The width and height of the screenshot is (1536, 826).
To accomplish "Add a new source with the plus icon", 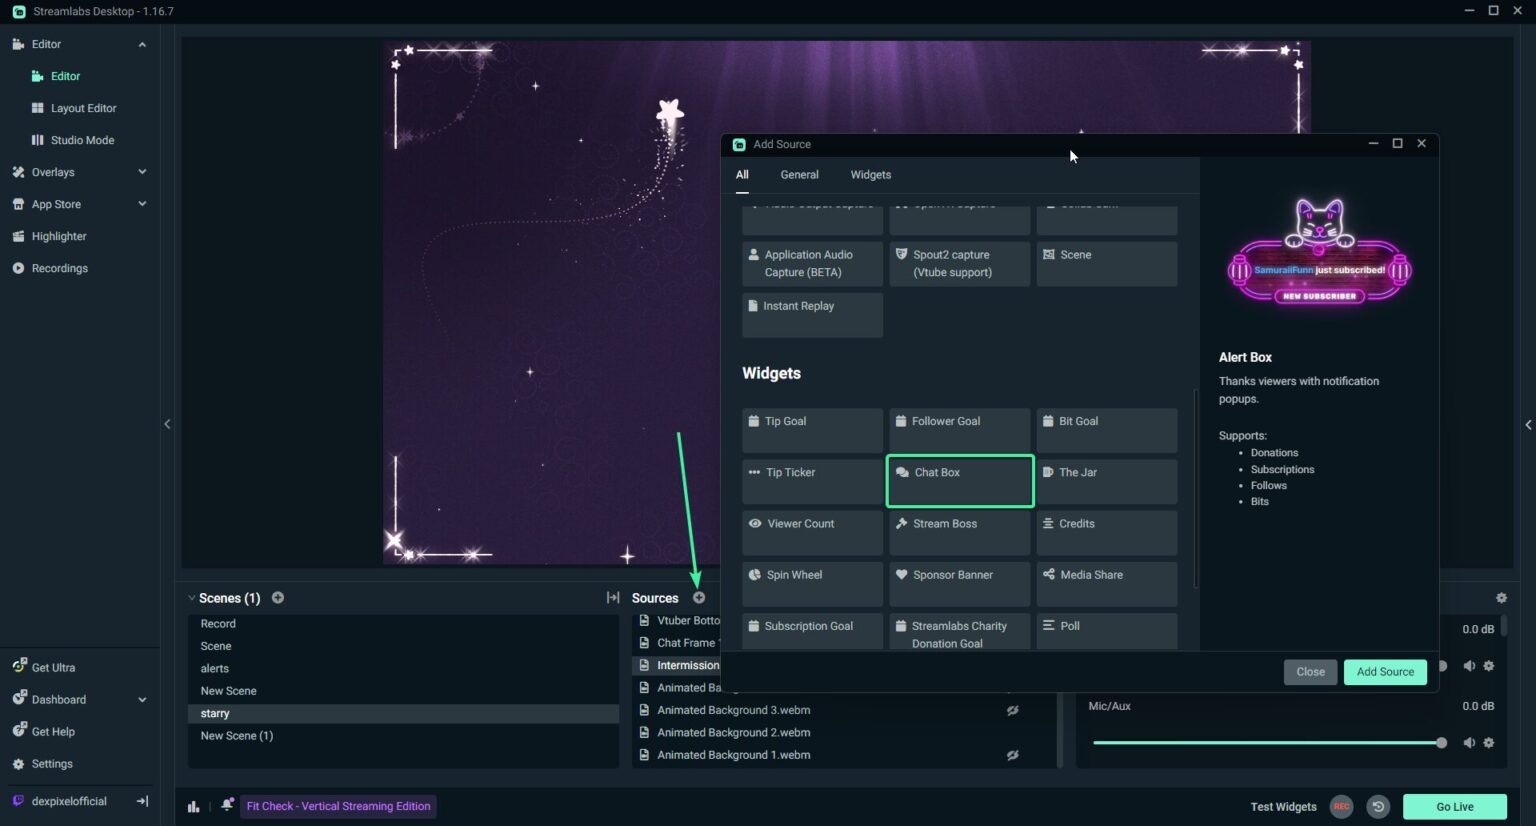I will coord(698,597).
